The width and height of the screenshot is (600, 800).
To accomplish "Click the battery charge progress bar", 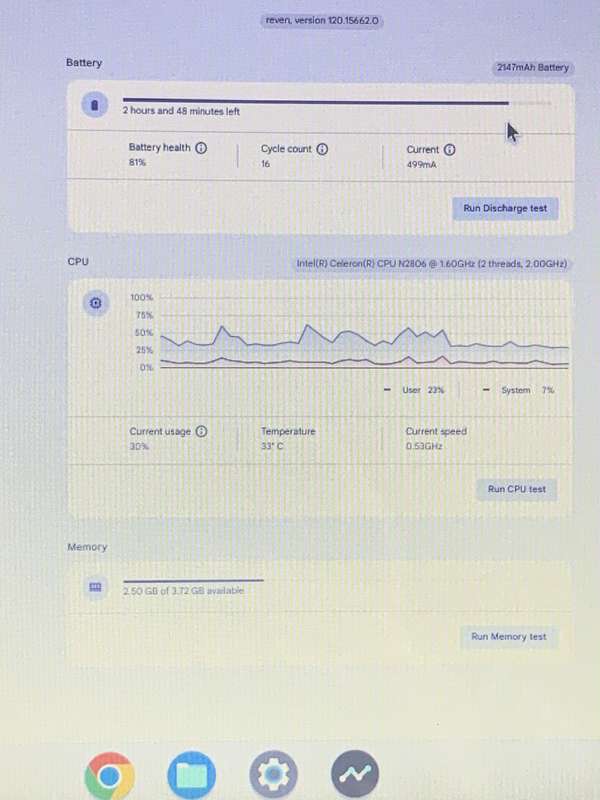I will [337, 102].
